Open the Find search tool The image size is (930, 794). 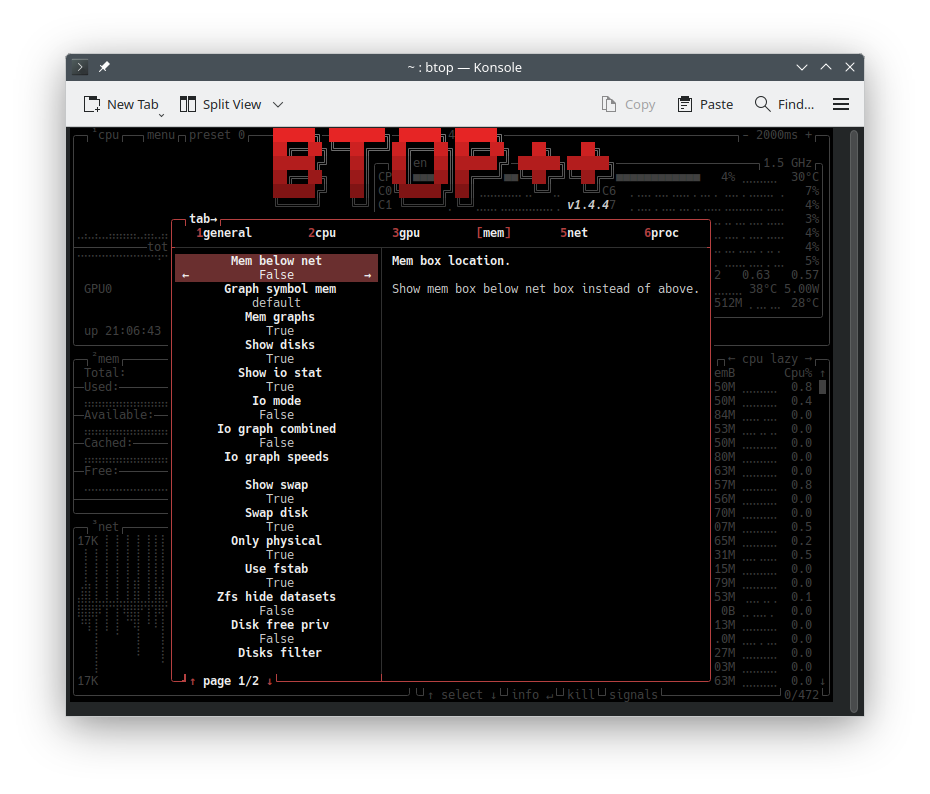click(x=784, y=104)
